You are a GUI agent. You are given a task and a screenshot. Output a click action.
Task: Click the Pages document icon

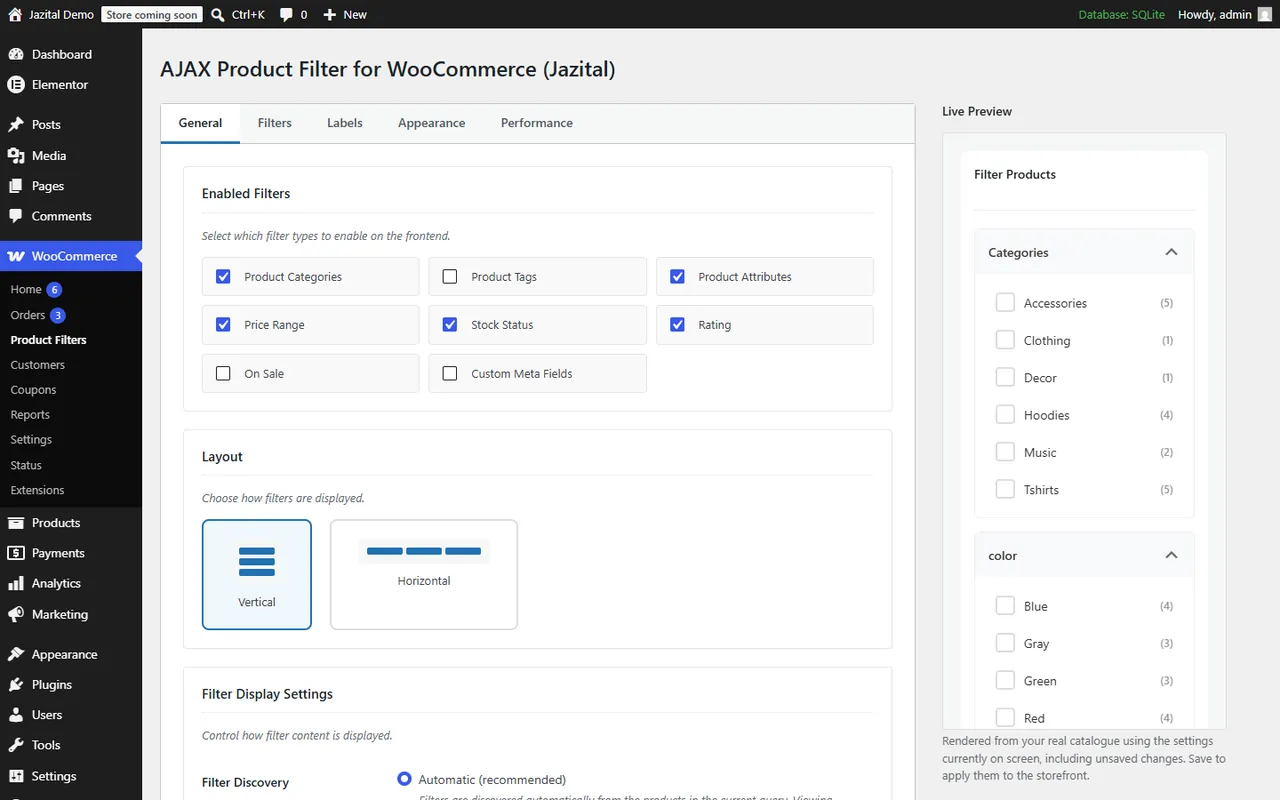[16, 186]
